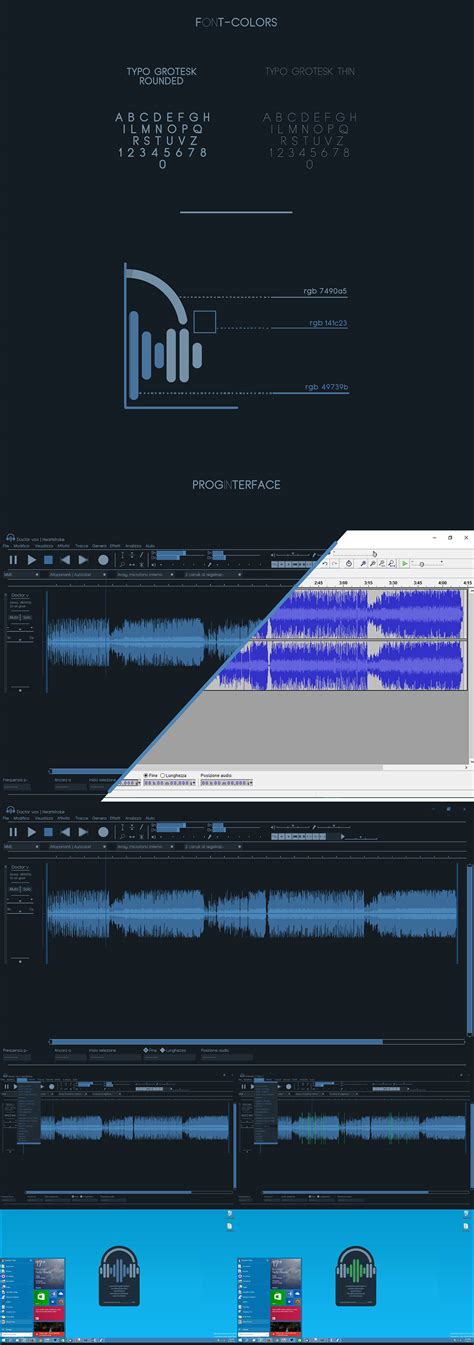Skip to start in the full dark mockup
Viewport: 474px width, 1345px height.
[x=66, y=831]
